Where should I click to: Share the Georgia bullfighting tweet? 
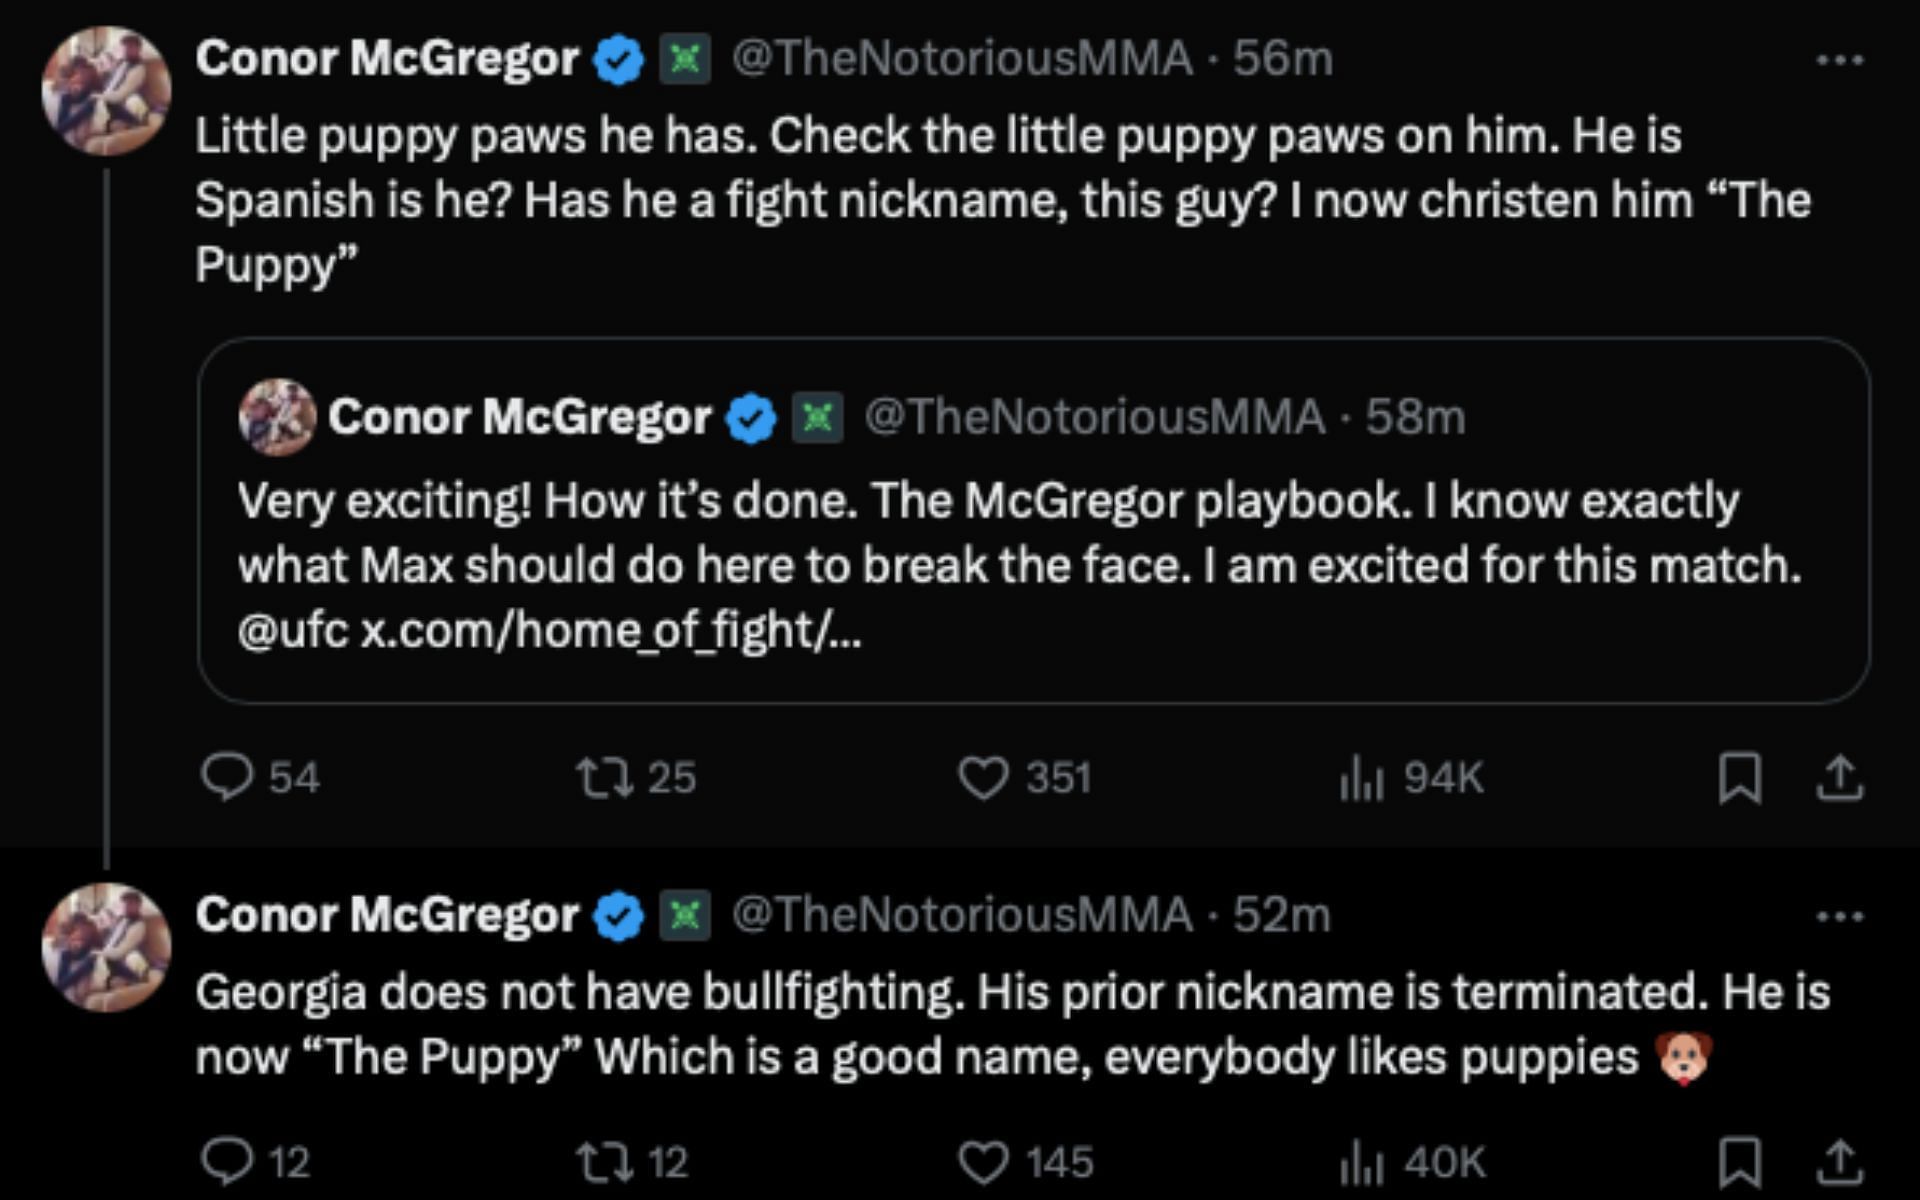pos(1839,1162)
